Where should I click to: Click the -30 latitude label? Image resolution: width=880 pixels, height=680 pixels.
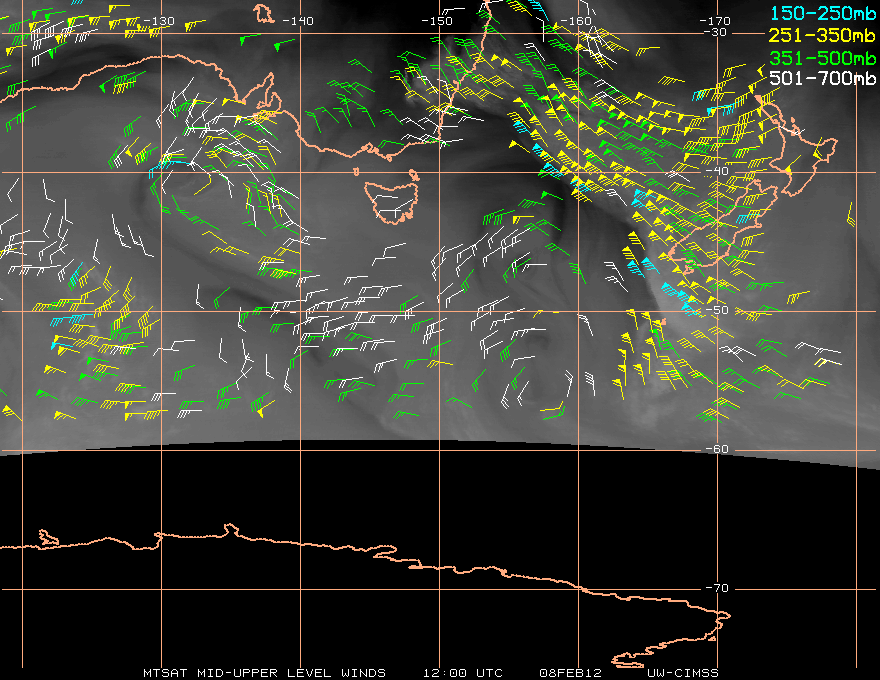point(716,32)
